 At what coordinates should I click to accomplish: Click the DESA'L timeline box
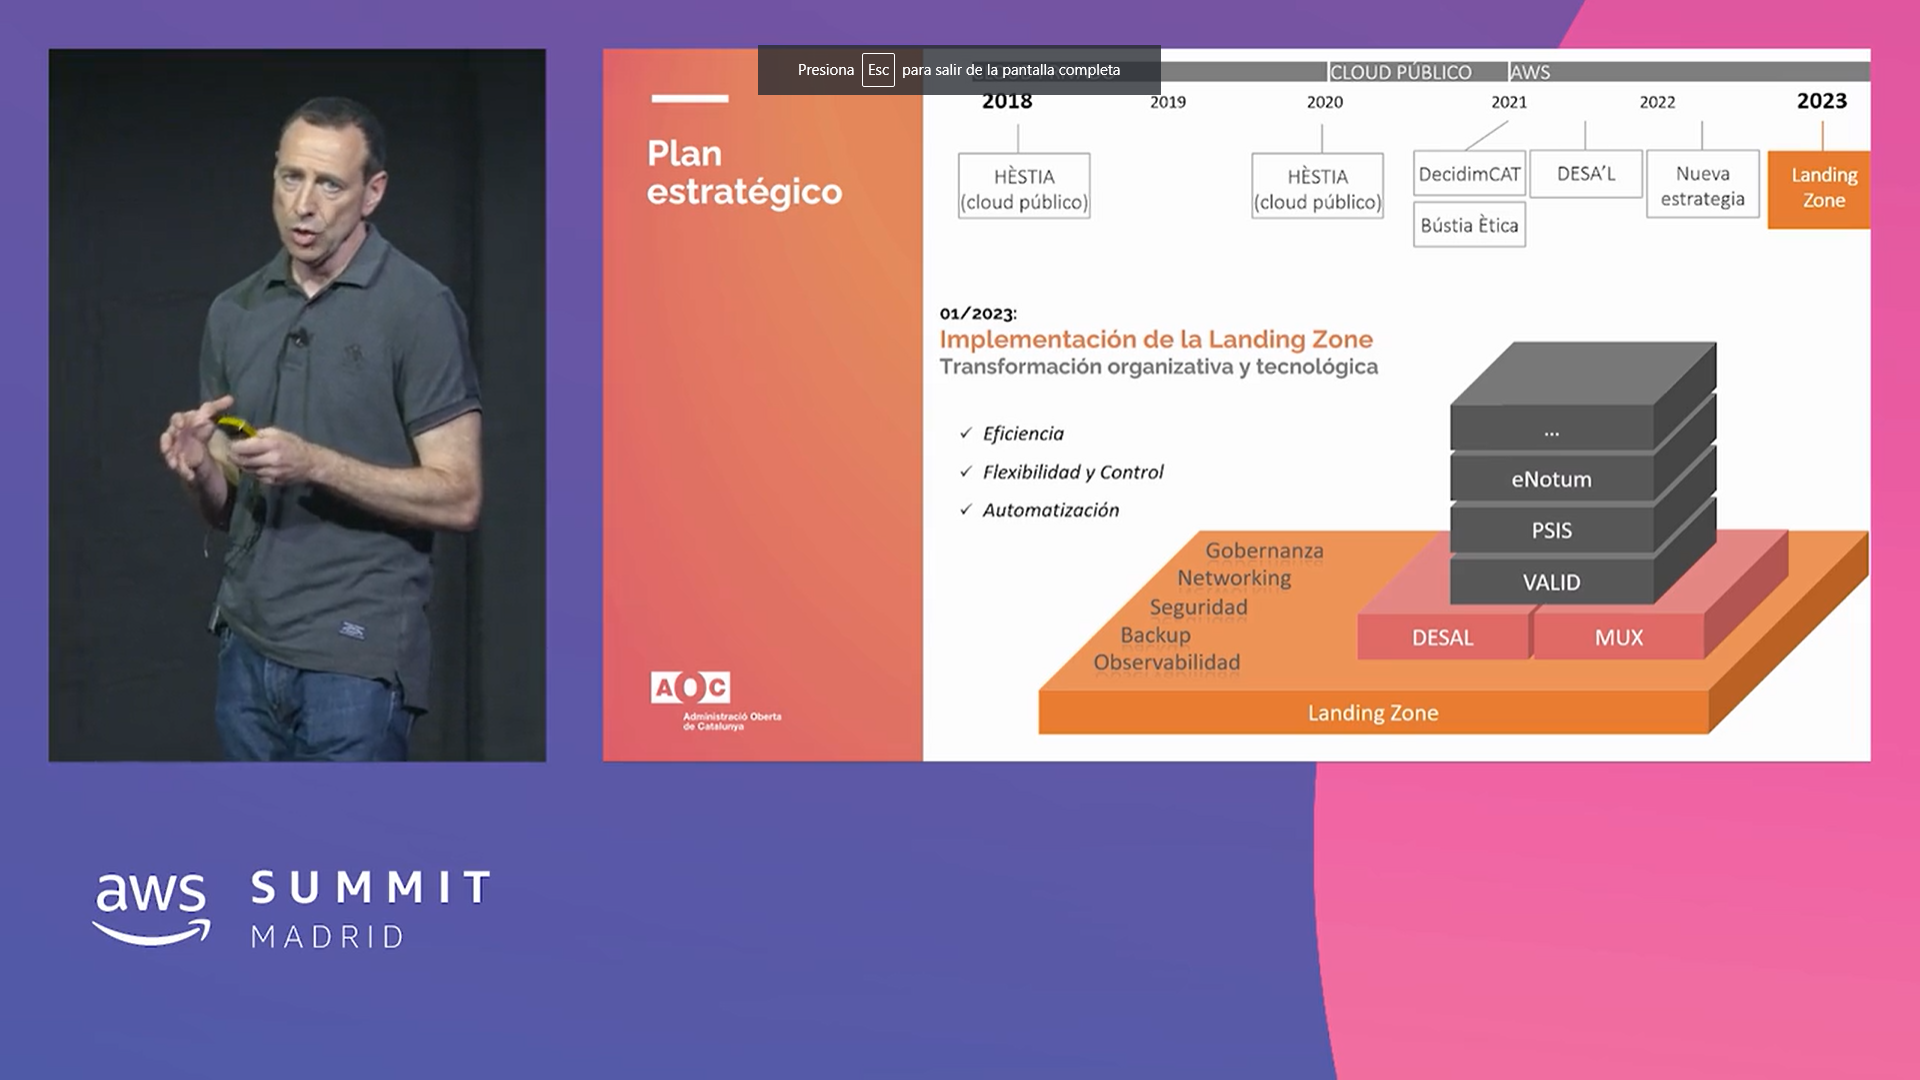(x=1585, y=174)
